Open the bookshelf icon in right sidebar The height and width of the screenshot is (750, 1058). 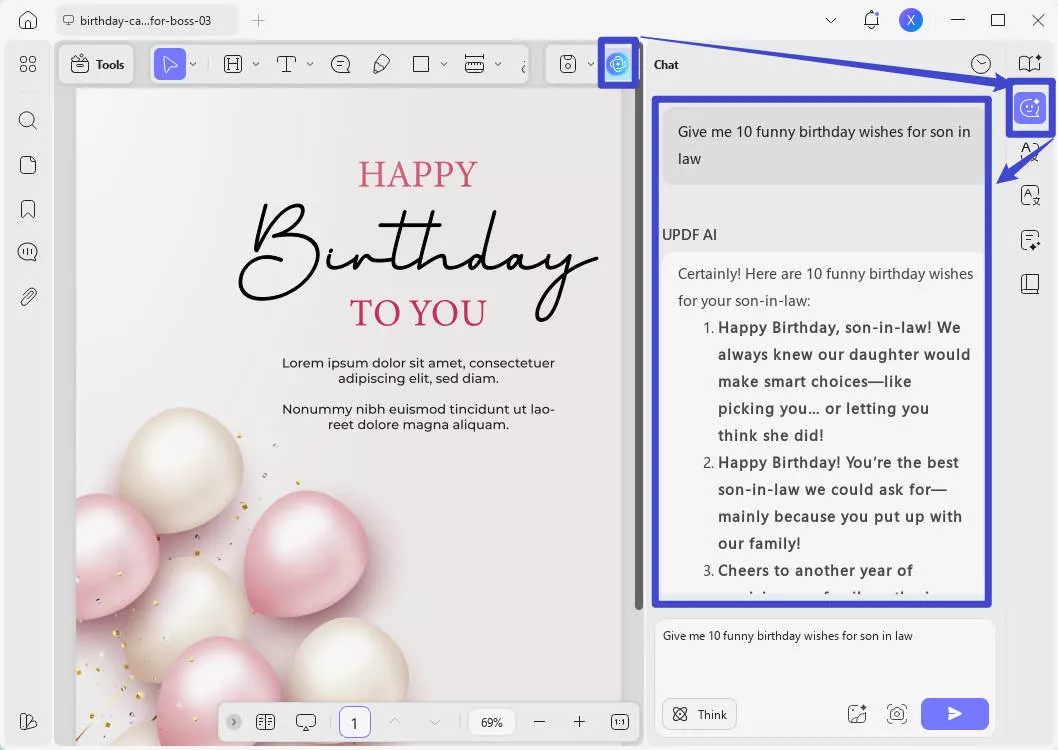pyautogui.click(x=1030, y=284)
